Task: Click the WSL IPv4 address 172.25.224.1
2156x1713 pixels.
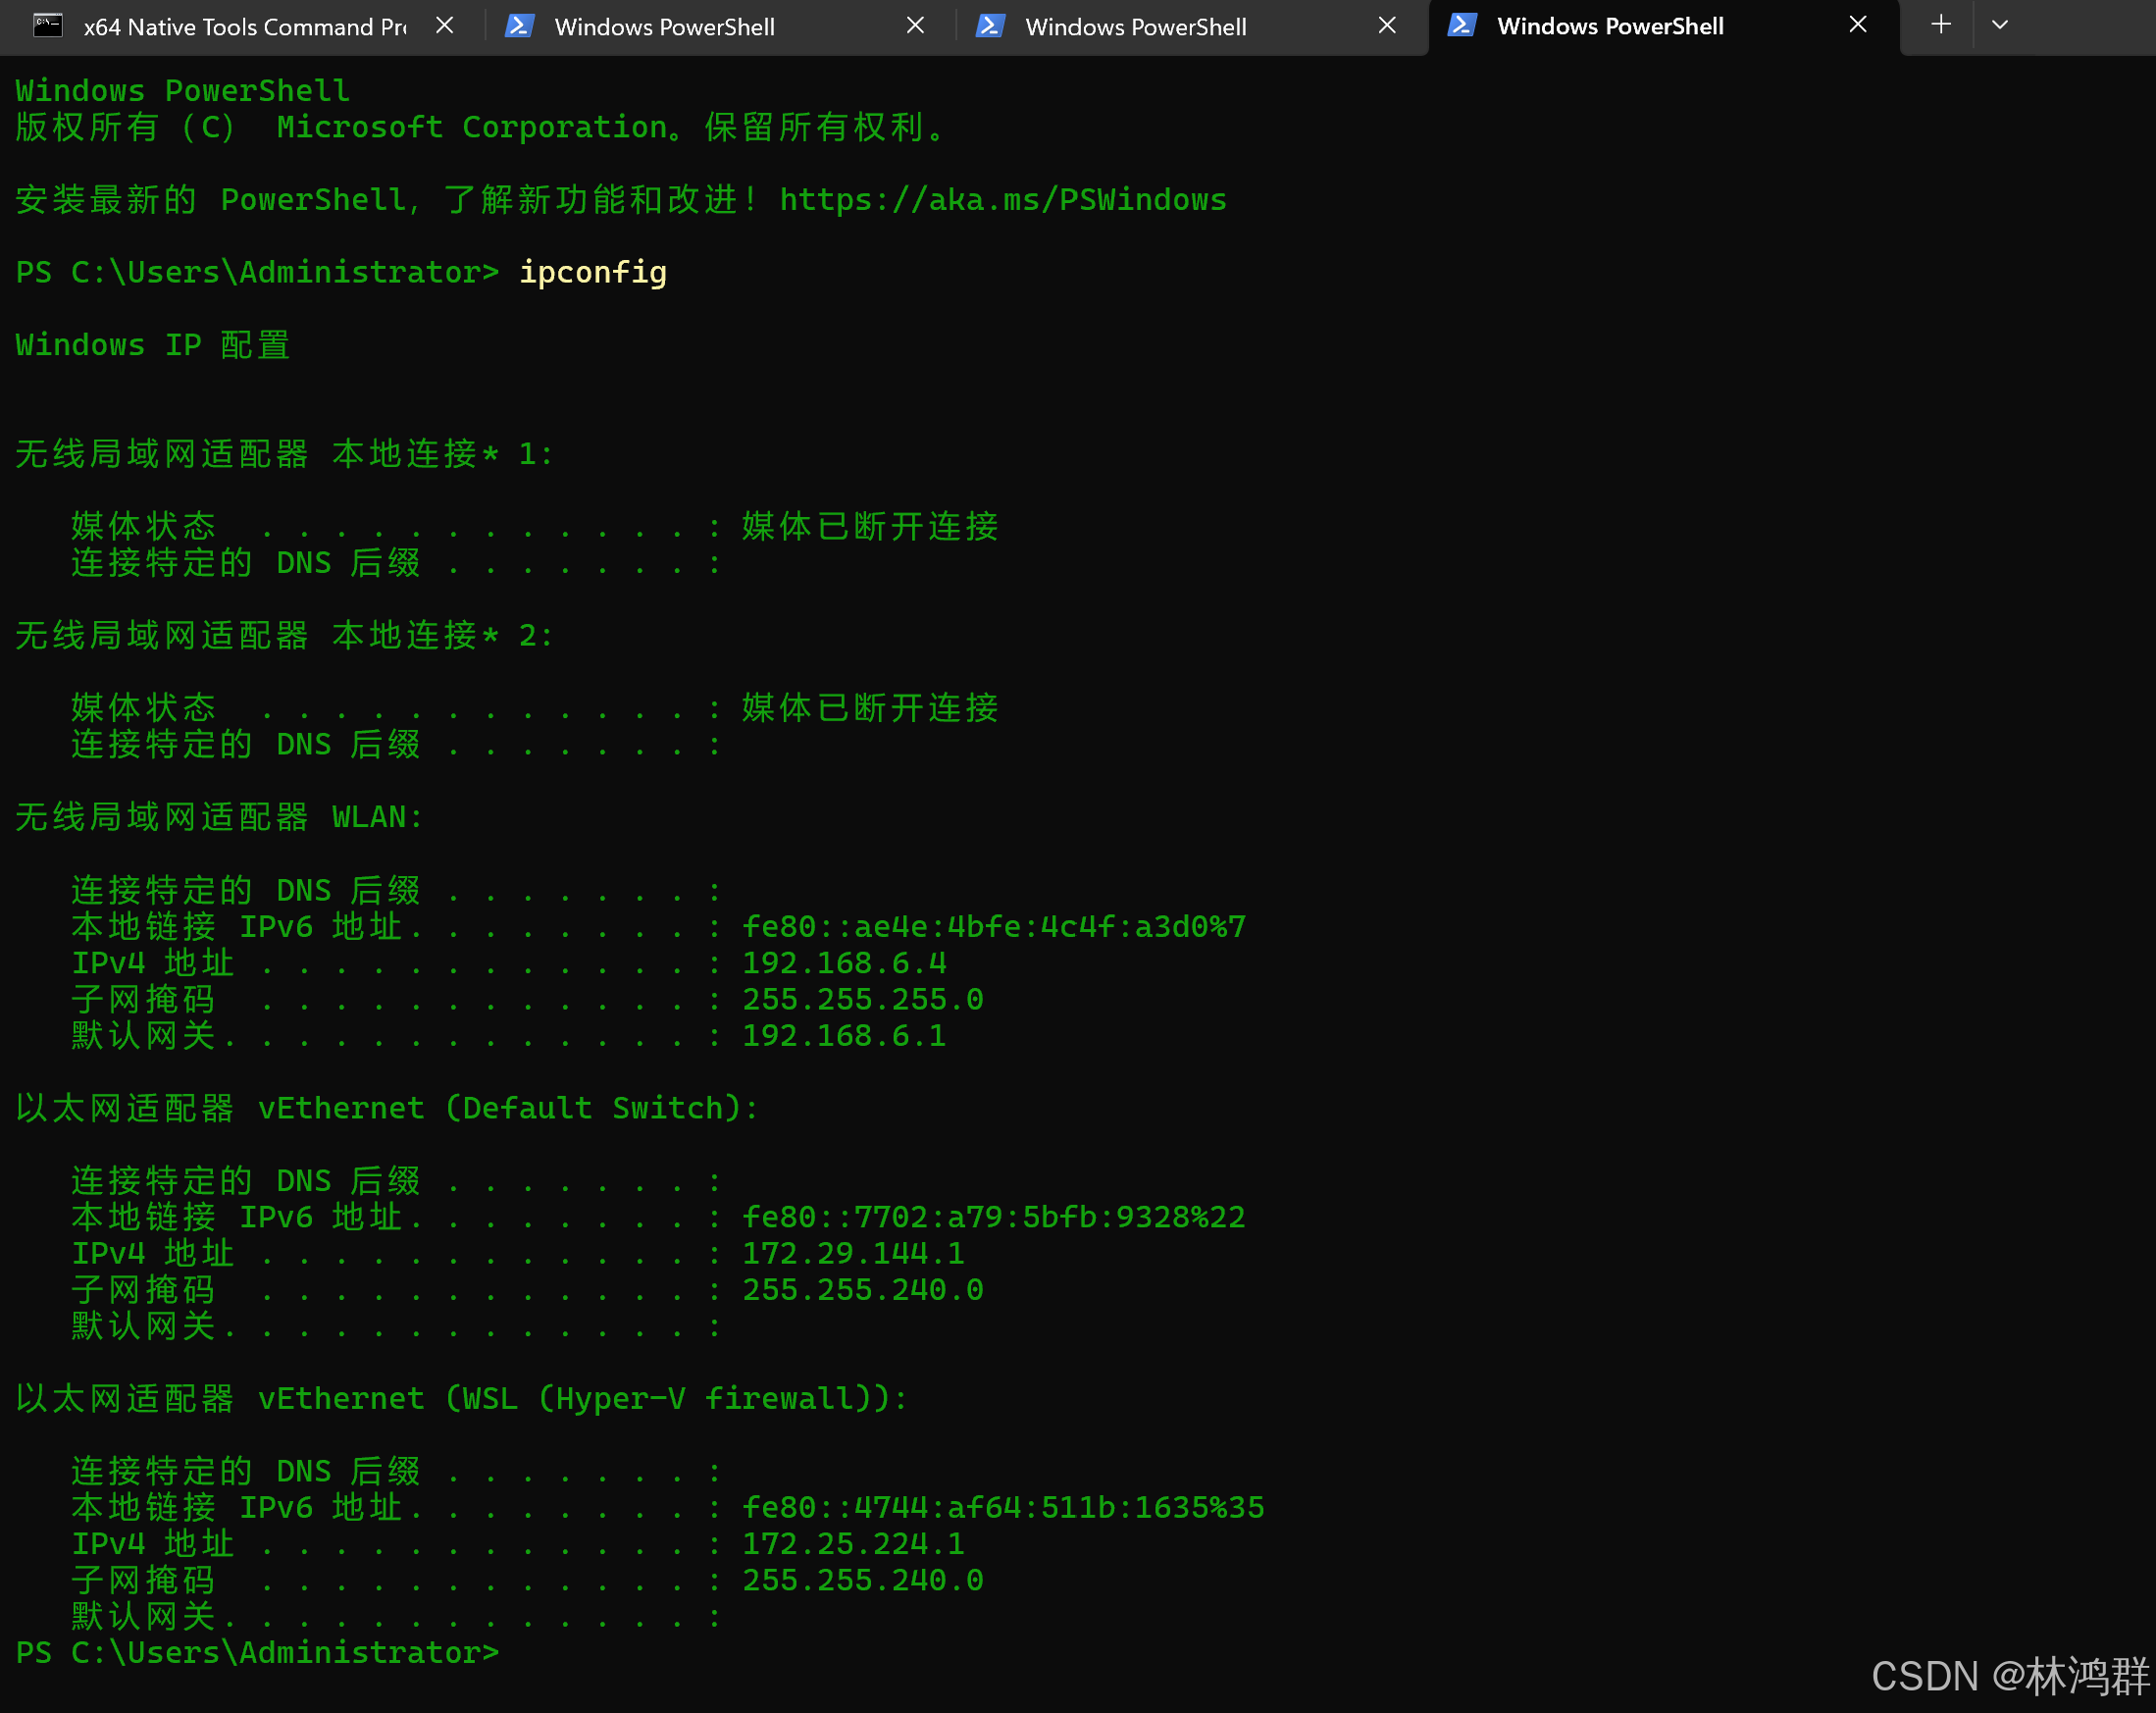Action: click(x=853, y=1544)
